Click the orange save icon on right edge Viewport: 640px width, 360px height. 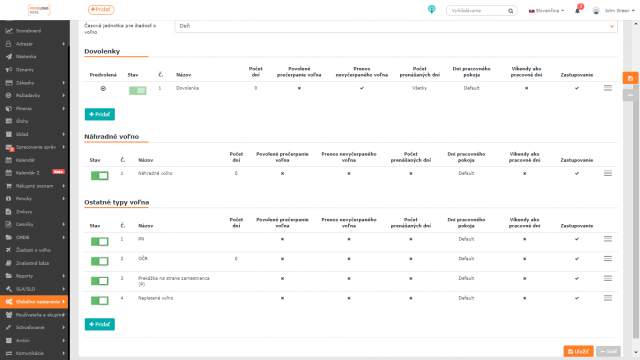click(631, 78)
